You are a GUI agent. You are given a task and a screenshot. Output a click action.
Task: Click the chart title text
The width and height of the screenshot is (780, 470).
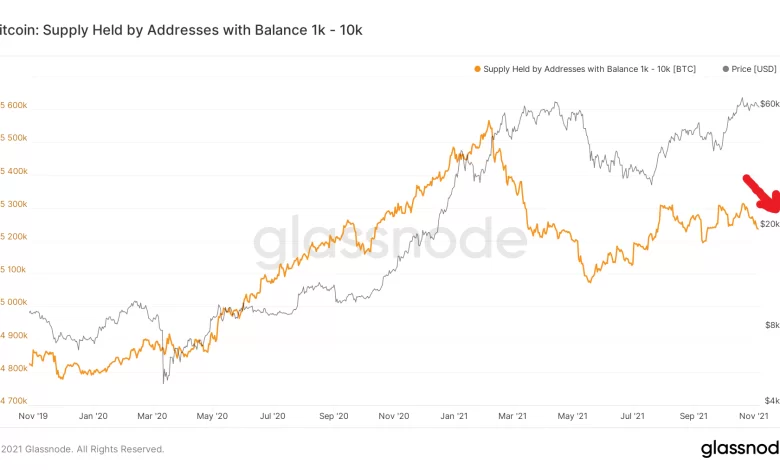(180, 30)
